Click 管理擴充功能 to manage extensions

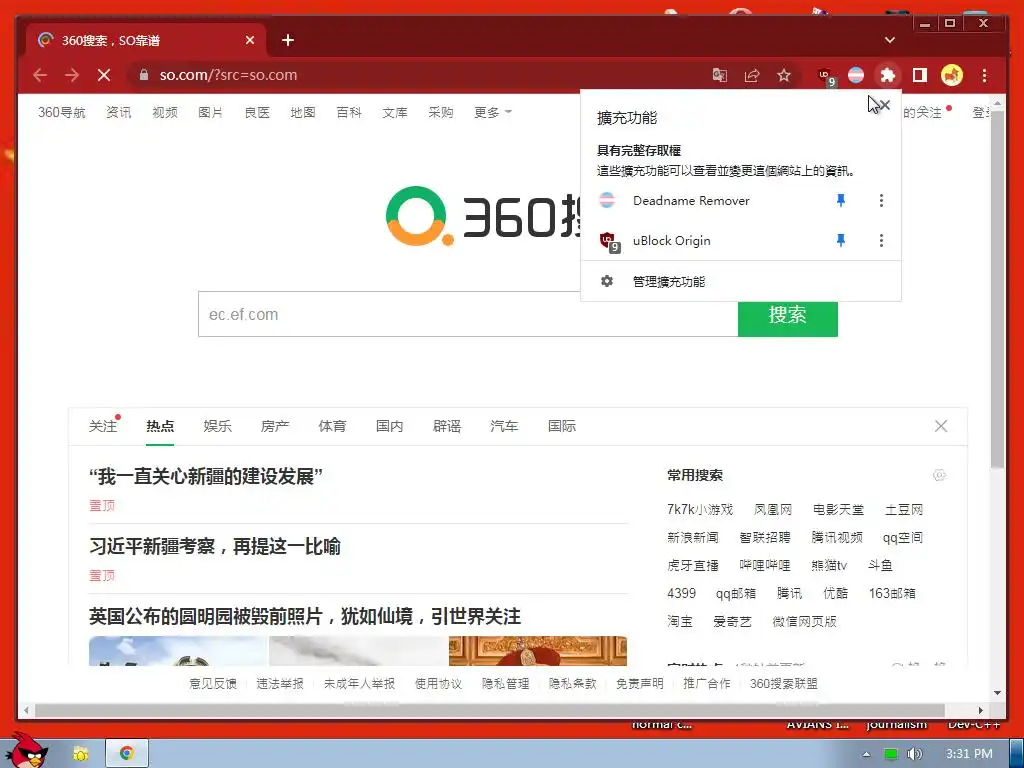741,281
